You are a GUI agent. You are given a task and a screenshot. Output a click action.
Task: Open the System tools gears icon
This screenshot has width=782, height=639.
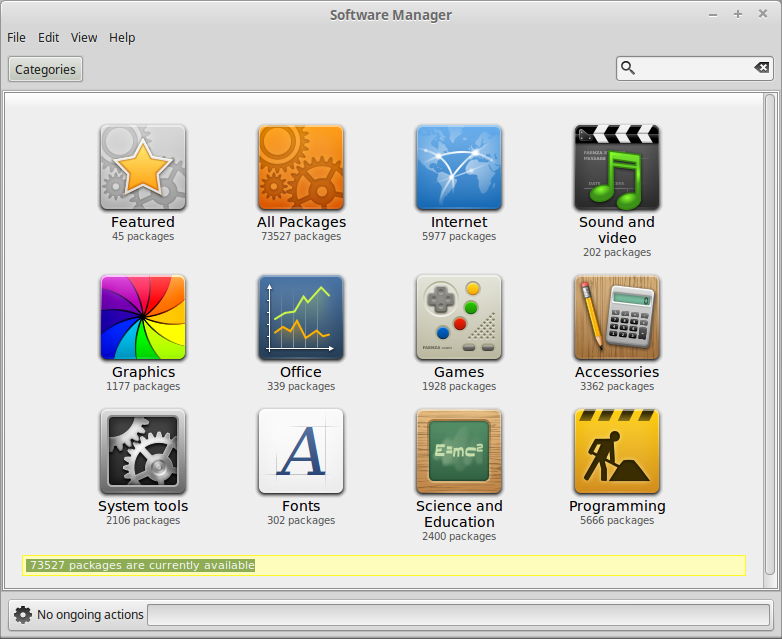(143, 451)
